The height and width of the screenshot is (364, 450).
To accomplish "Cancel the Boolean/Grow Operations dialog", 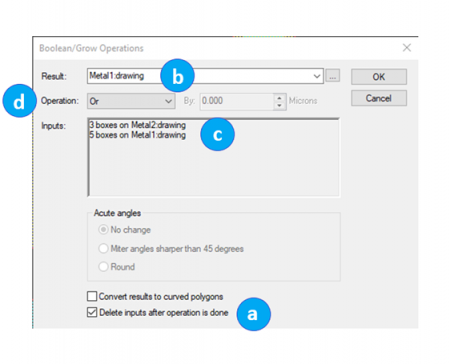I will tap(379, 98).
